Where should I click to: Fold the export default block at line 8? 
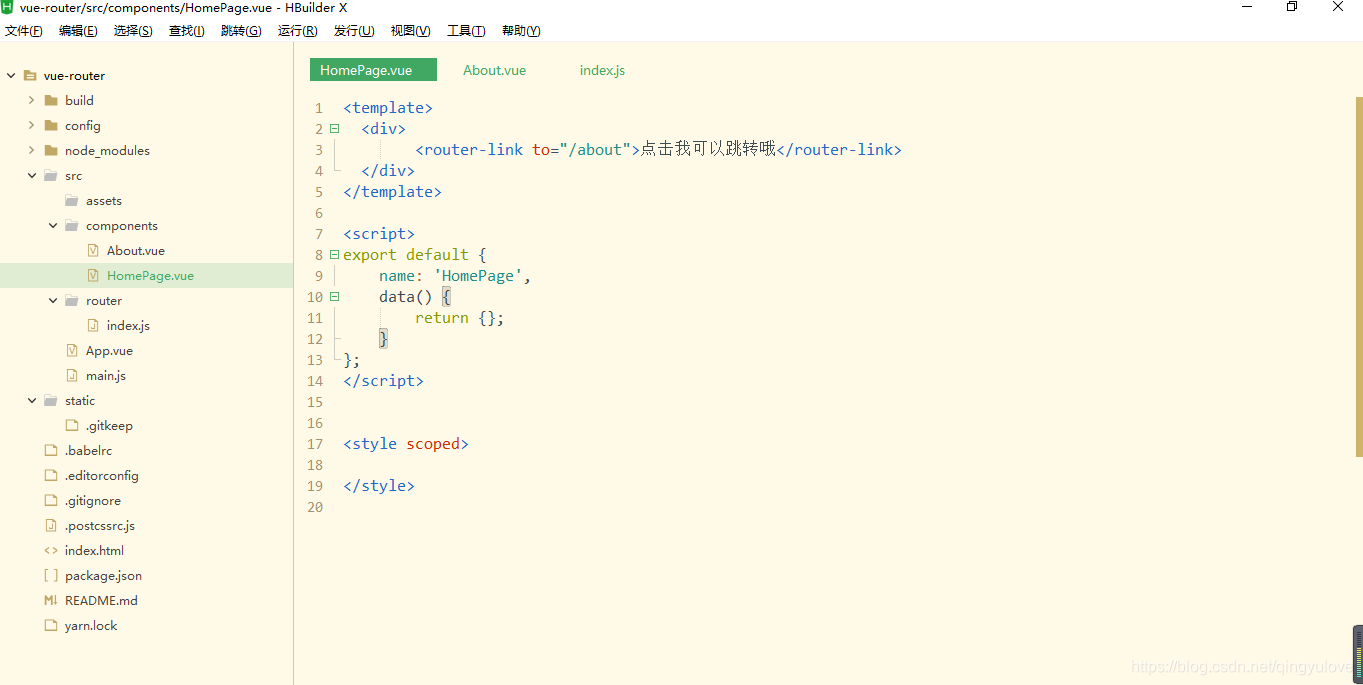tap(334, 254)
